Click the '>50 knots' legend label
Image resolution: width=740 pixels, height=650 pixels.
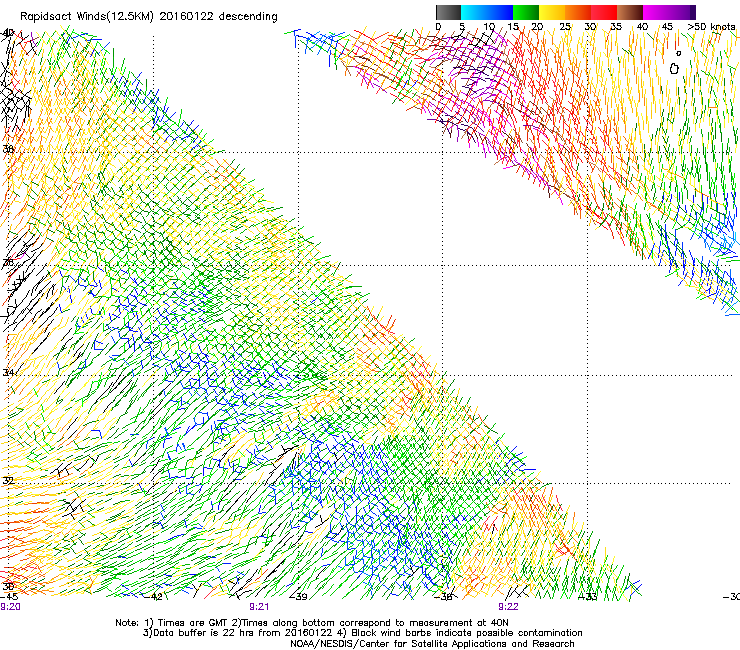pos(711,27)
